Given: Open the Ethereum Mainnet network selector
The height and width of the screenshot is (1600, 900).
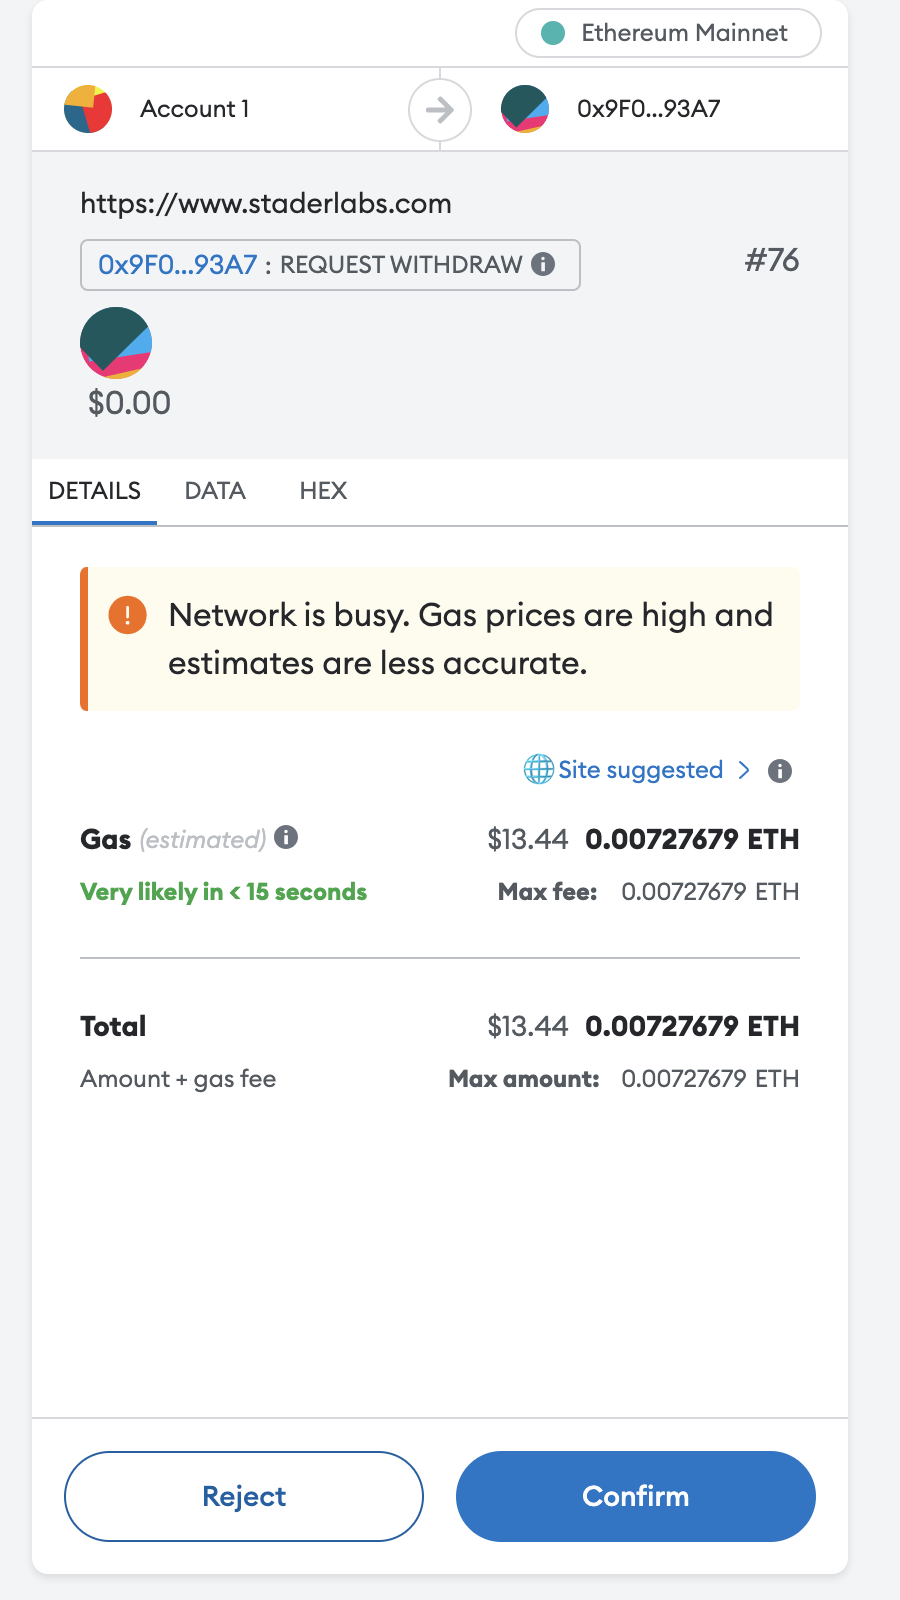Looking at the screenshot, I should (x=667, y=33).
